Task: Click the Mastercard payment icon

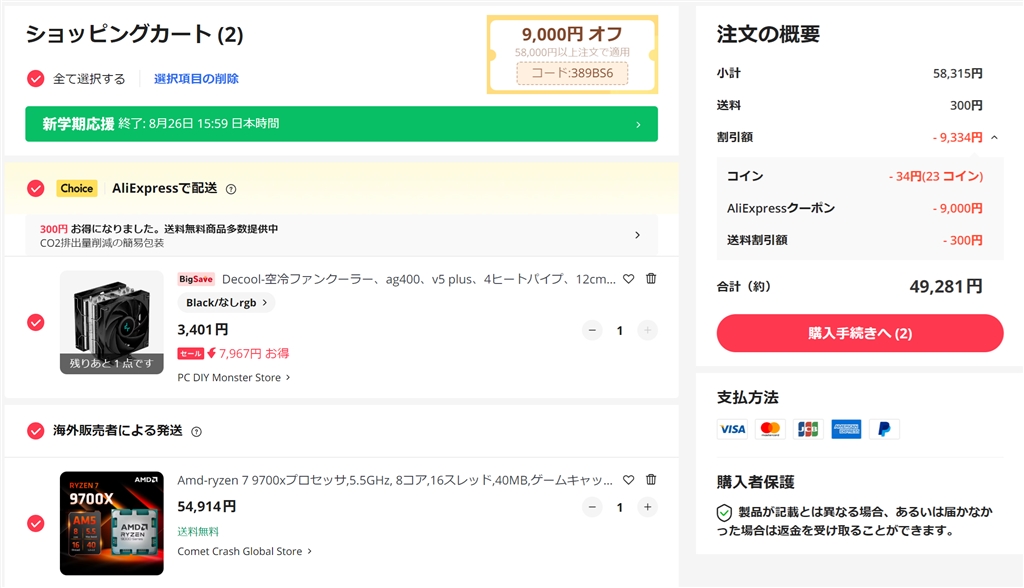Action: pyautogui.click(x=770, y=429)
